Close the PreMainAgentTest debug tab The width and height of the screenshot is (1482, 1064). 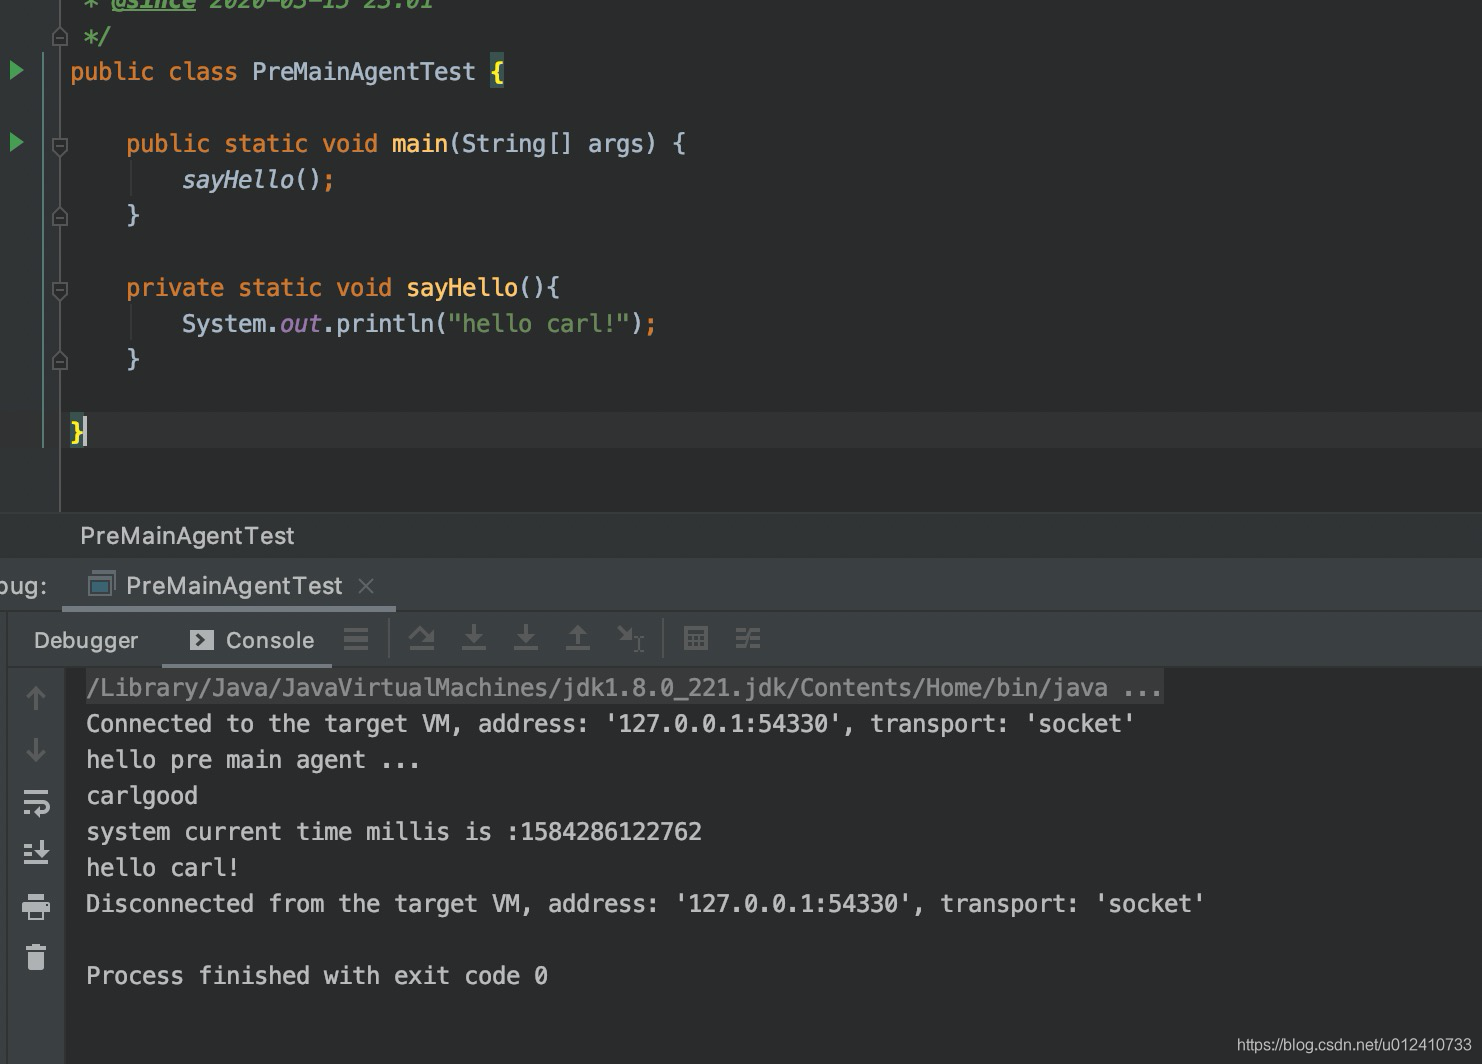tap(366, 586)
